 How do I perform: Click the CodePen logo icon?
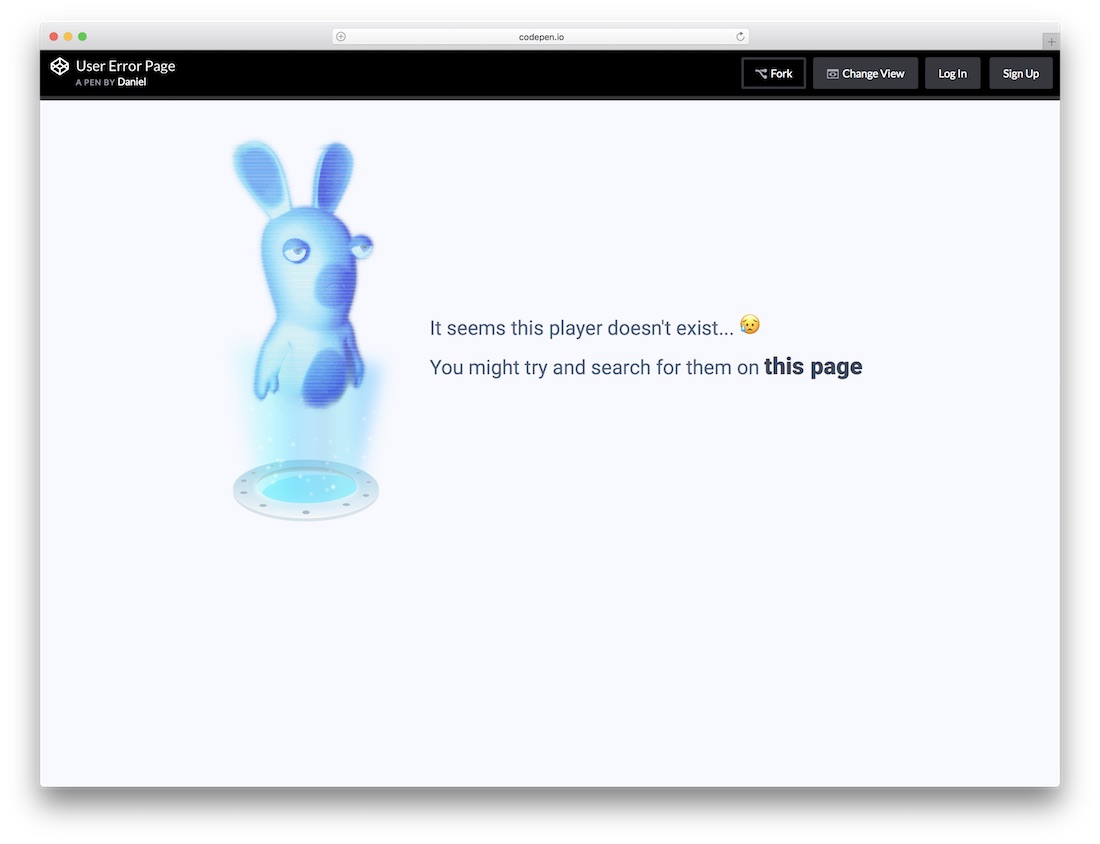tap(60, 66)
